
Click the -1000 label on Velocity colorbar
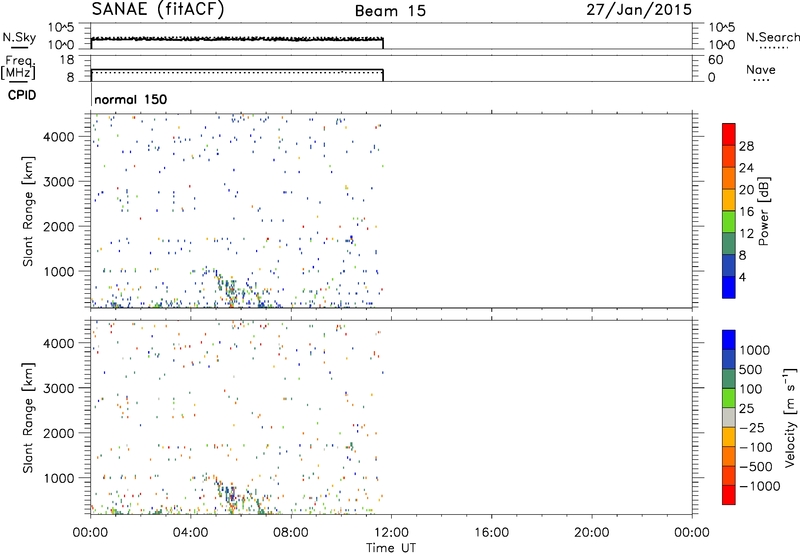point(759,486)
